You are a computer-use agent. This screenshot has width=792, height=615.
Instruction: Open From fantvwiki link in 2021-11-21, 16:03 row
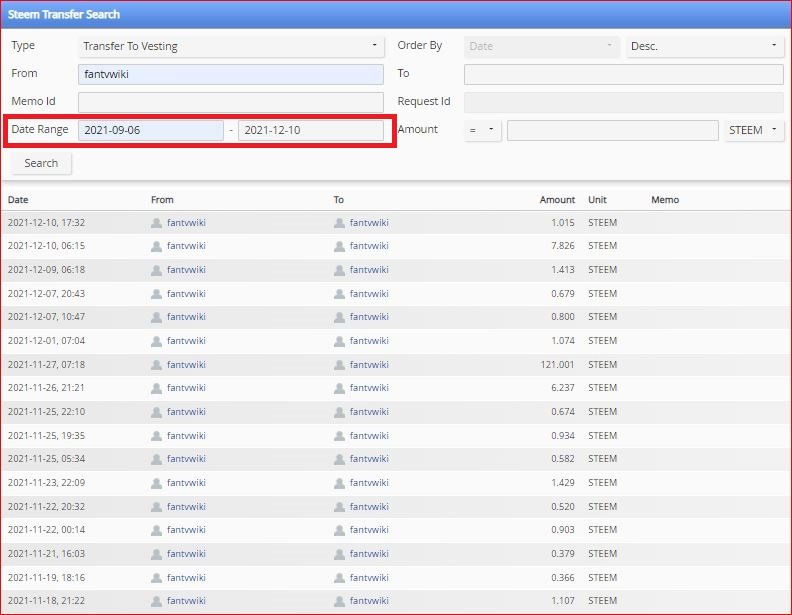[186, 554]
